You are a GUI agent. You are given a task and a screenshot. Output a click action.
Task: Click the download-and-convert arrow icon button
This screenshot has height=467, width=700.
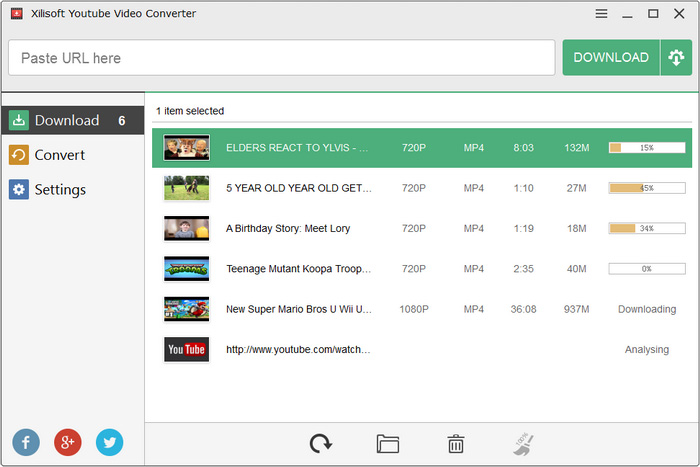tap(676, 58)
